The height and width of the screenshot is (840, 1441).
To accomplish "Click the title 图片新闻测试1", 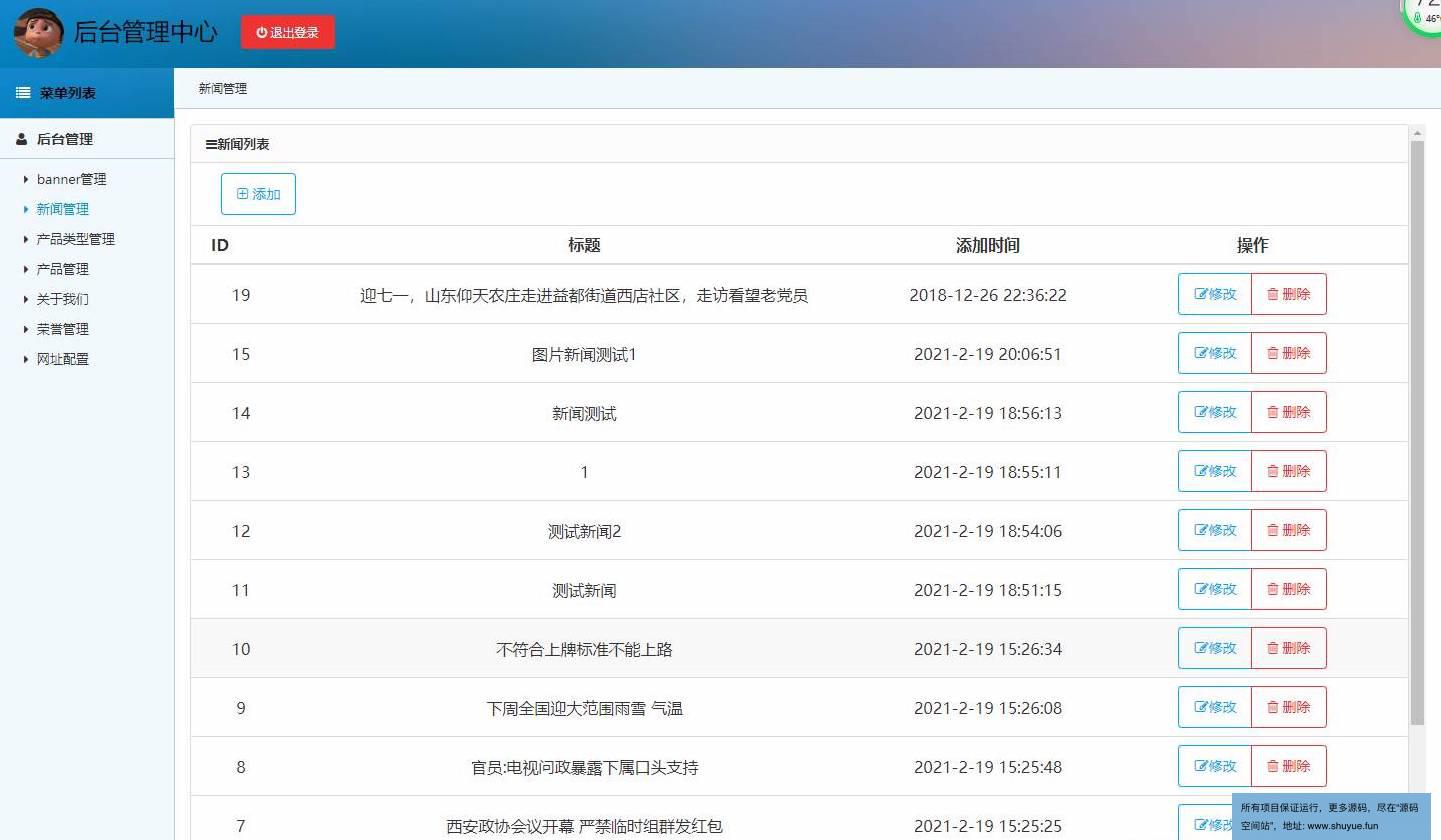I will (x=584, y=354).
